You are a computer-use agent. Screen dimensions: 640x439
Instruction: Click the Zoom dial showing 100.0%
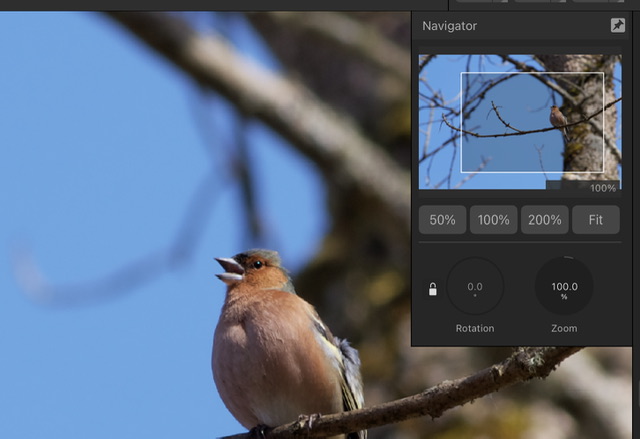[564, 286]
